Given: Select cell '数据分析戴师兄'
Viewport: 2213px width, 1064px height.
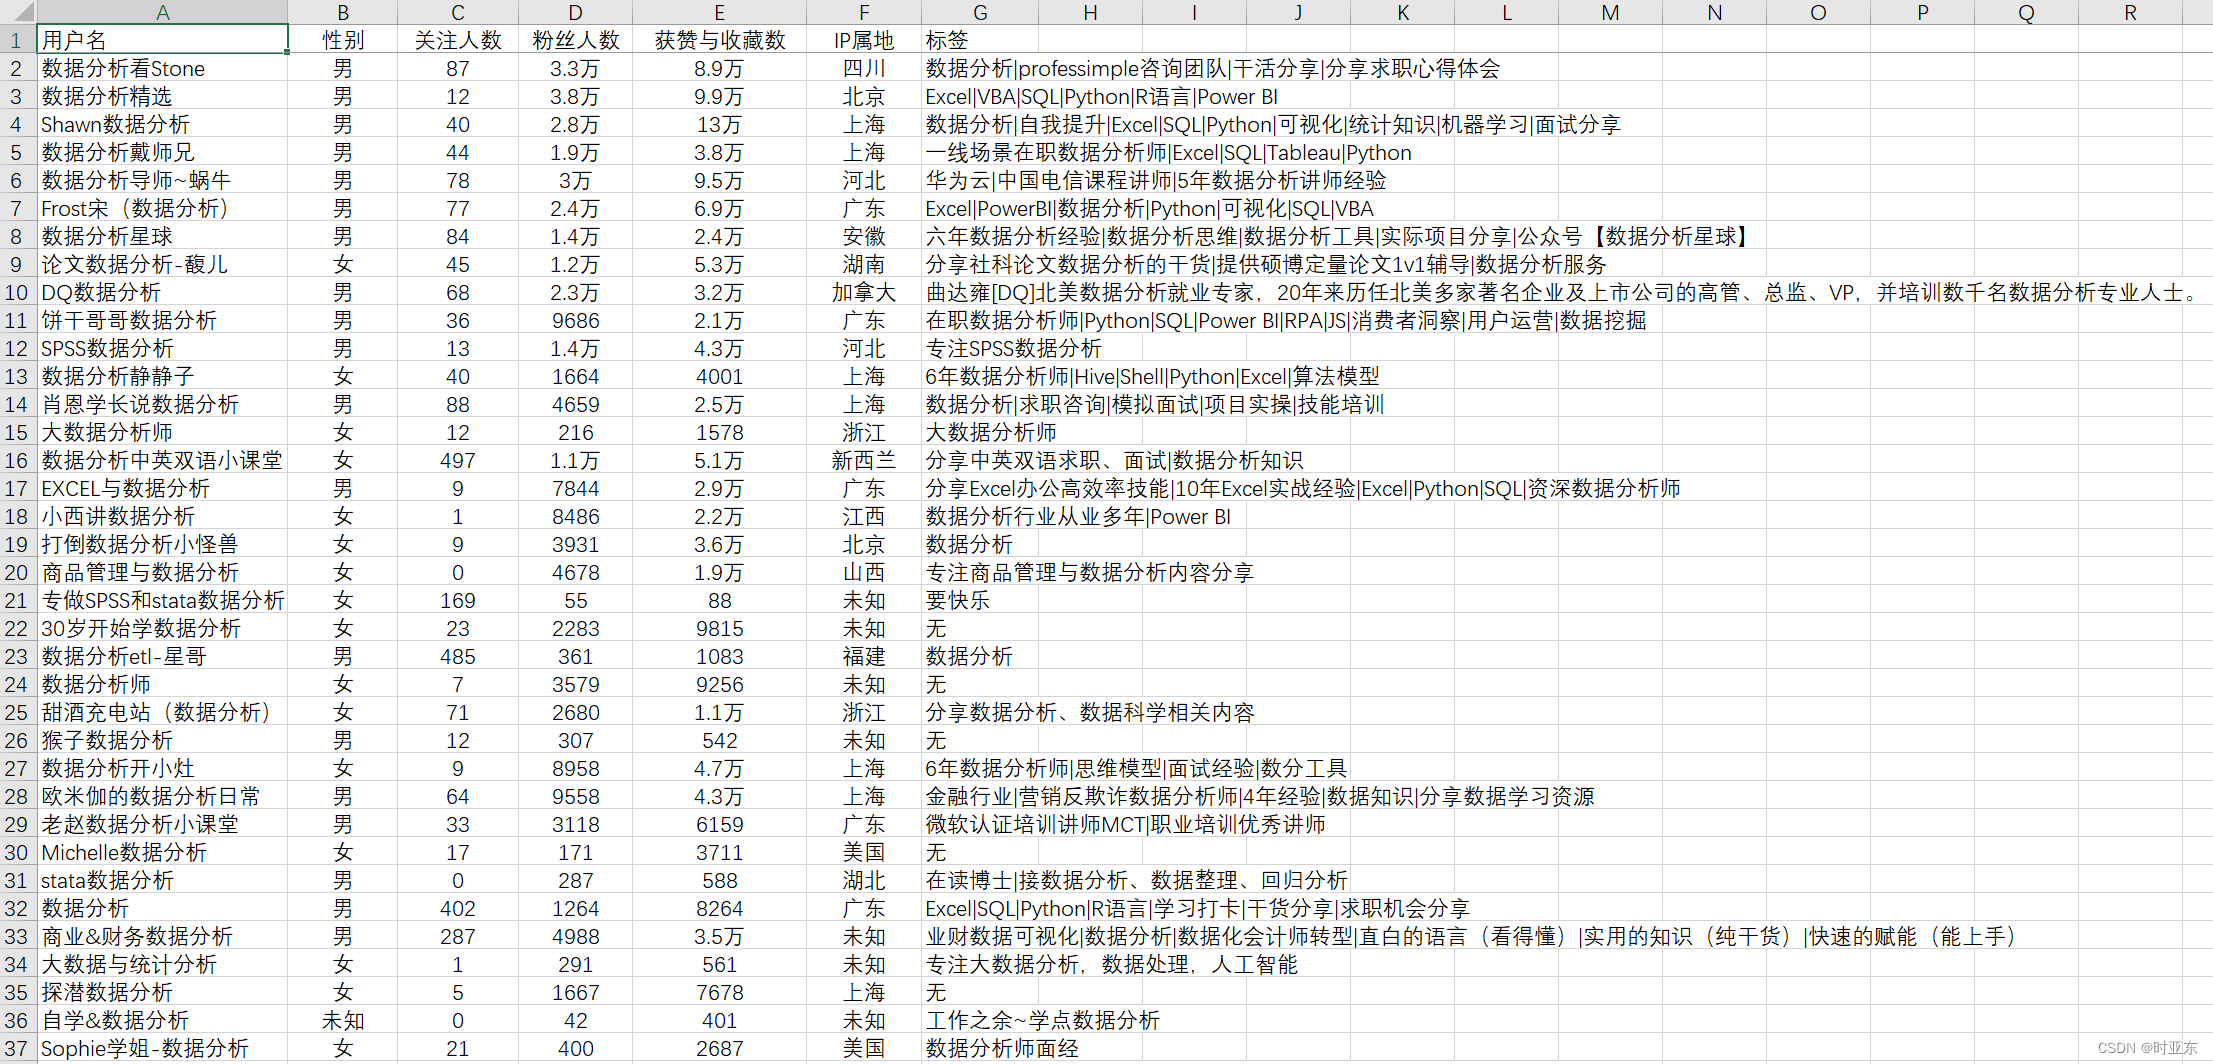Looking at the screenshot, I should 162,153.
